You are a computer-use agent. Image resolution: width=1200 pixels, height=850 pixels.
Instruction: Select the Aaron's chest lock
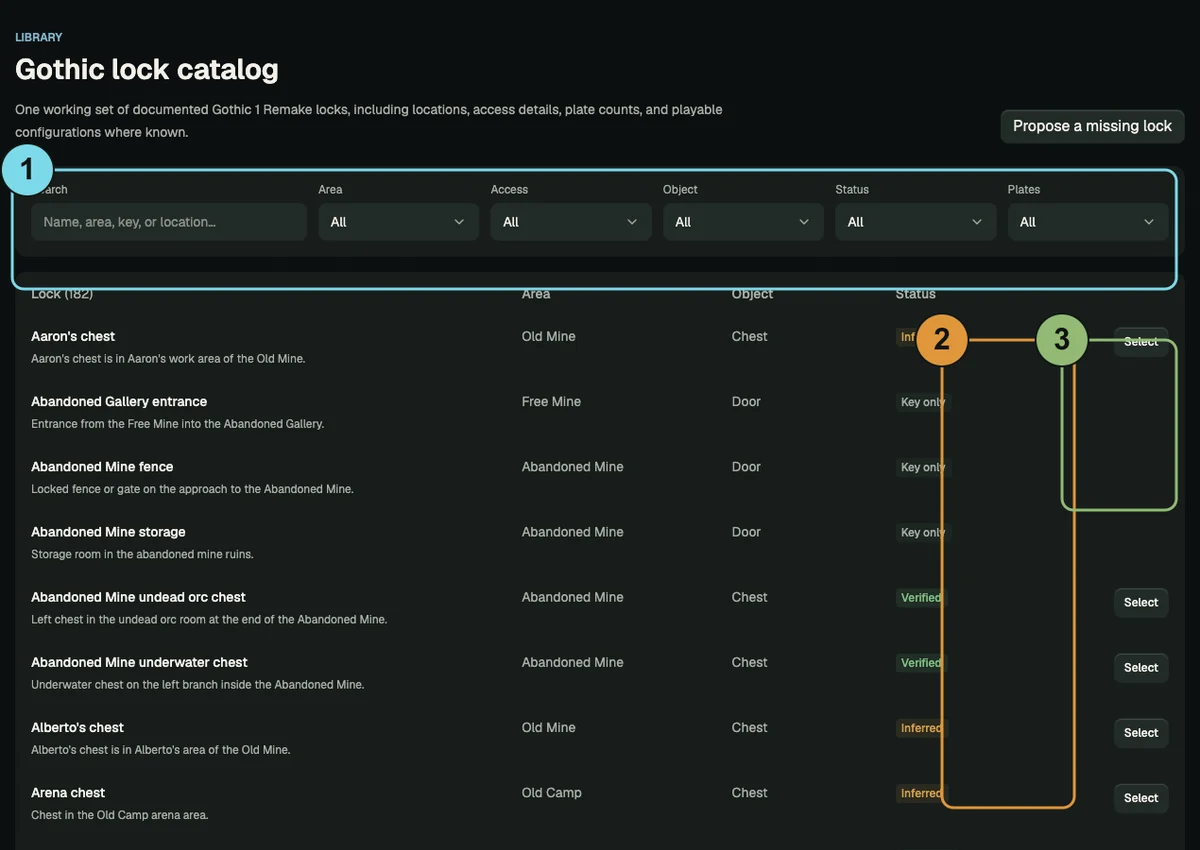[x=1141, y=342]
